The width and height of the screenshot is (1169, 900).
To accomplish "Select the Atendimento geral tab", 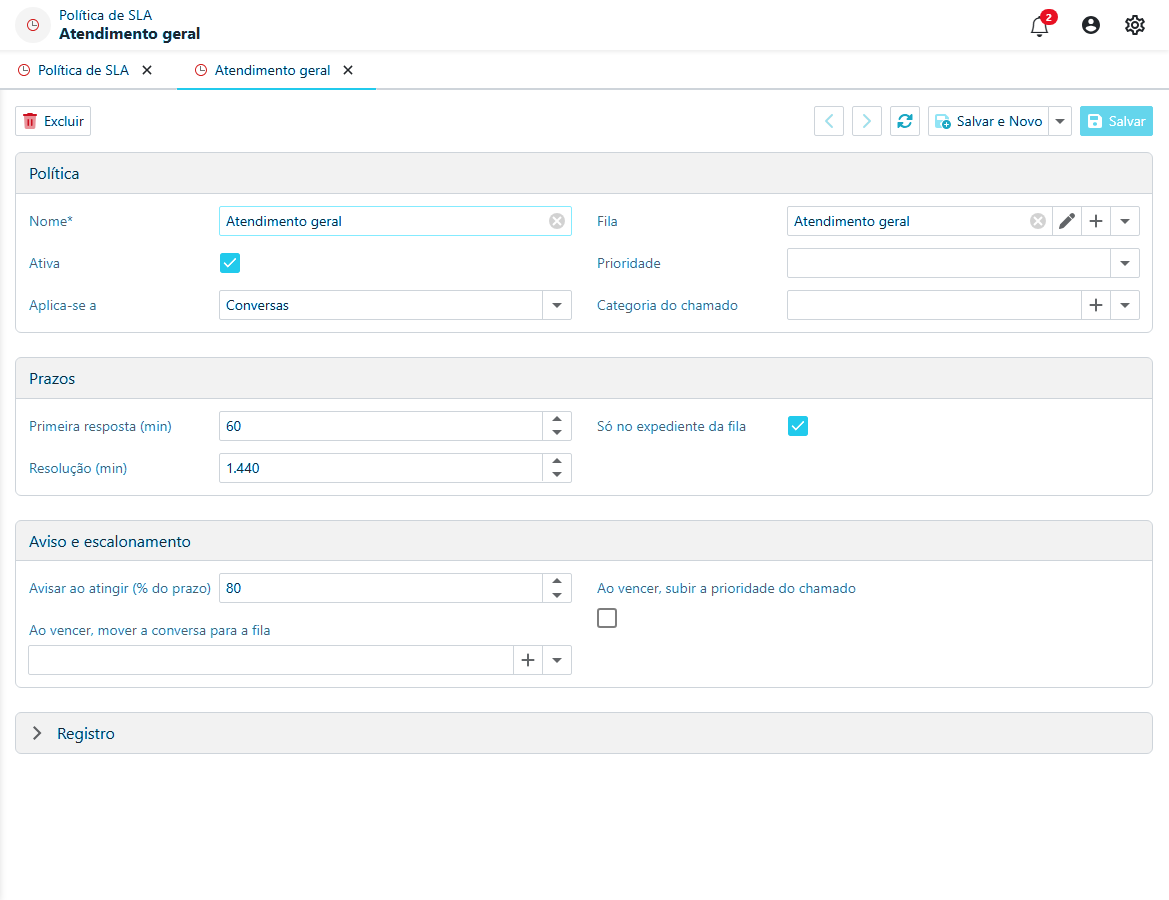I will pos(272,70).
